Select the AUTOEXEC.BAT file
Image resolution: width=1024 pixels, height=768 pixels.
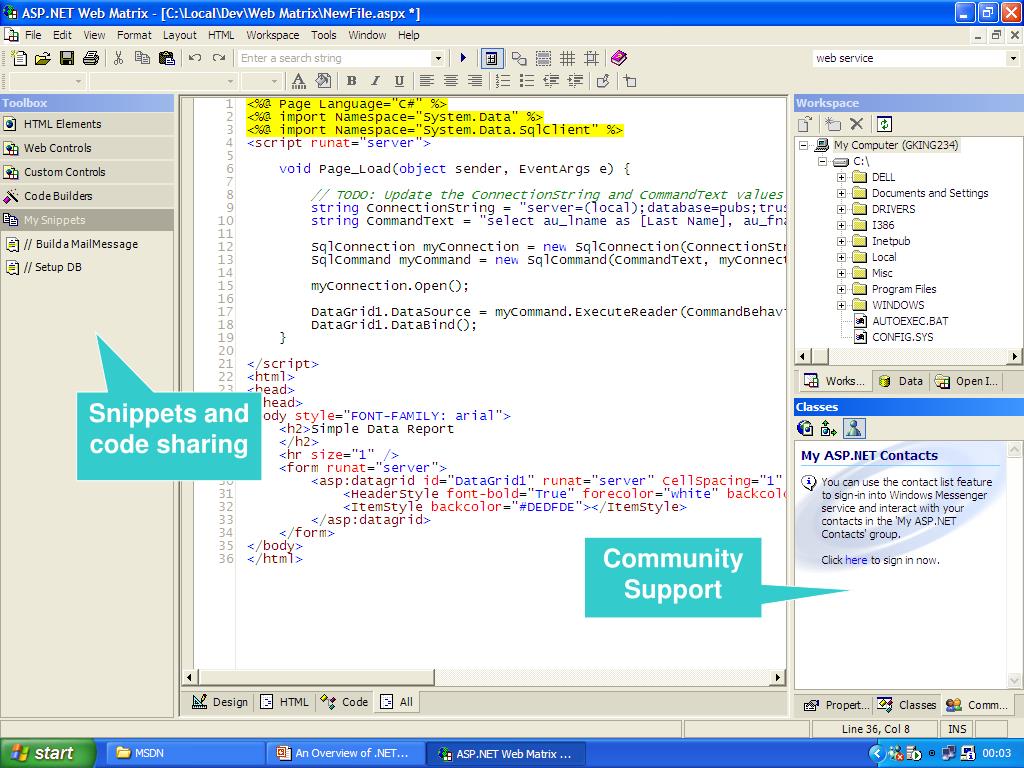click(910, 321)
